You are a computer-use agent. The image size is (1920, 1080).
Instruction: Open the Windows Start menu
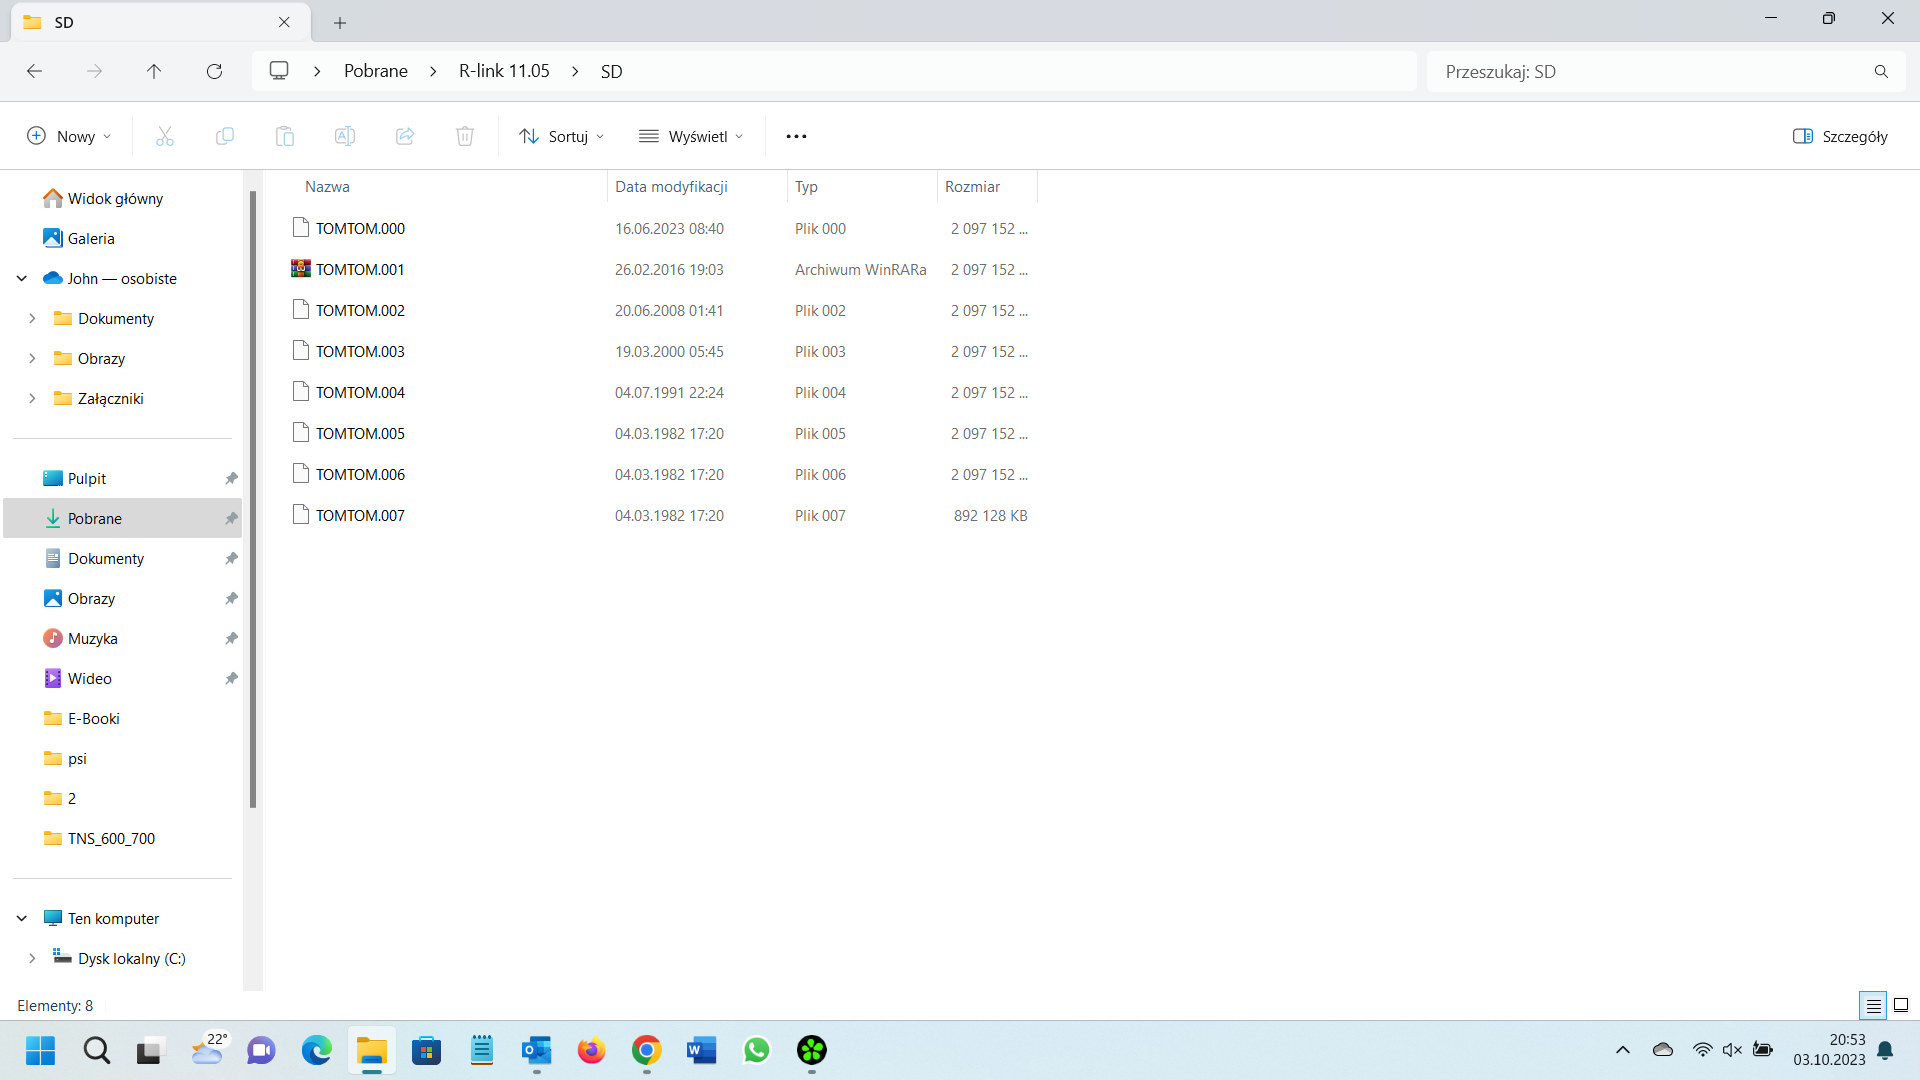pyautogui.click(x=40, y=1050)
